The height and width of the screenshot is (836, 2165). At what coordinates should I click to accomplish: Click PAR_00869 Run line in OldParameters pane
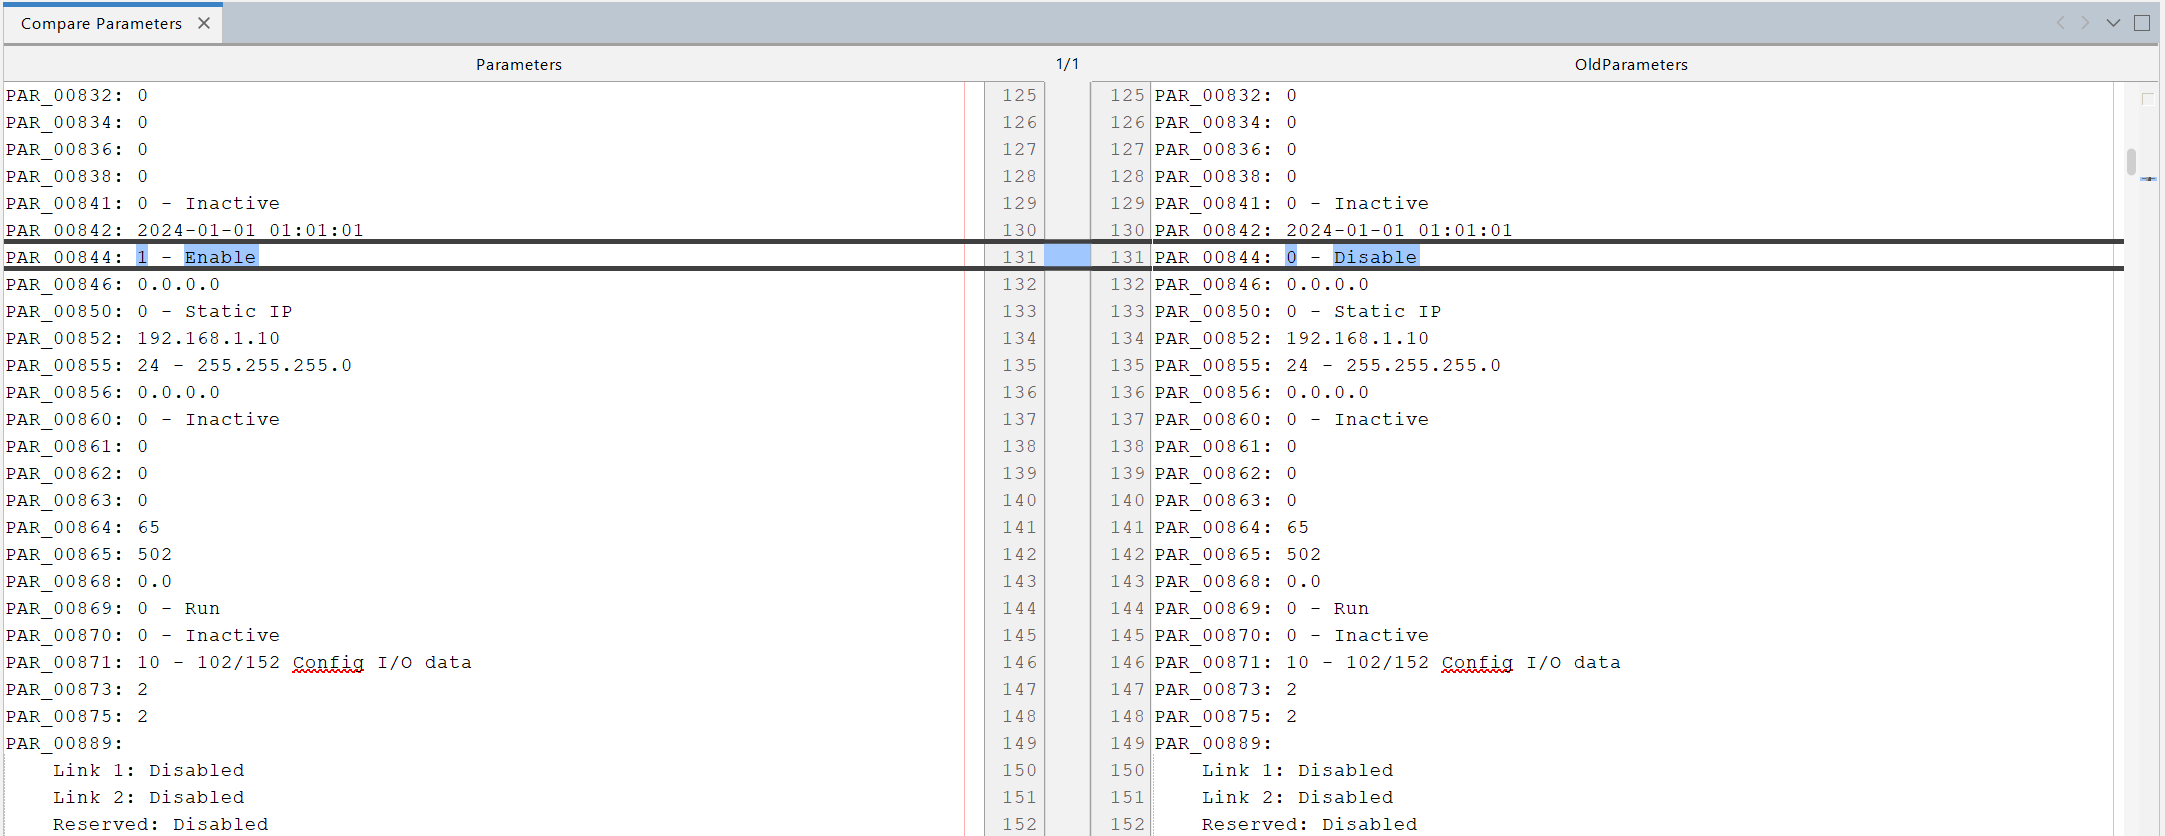(1262, 608)
